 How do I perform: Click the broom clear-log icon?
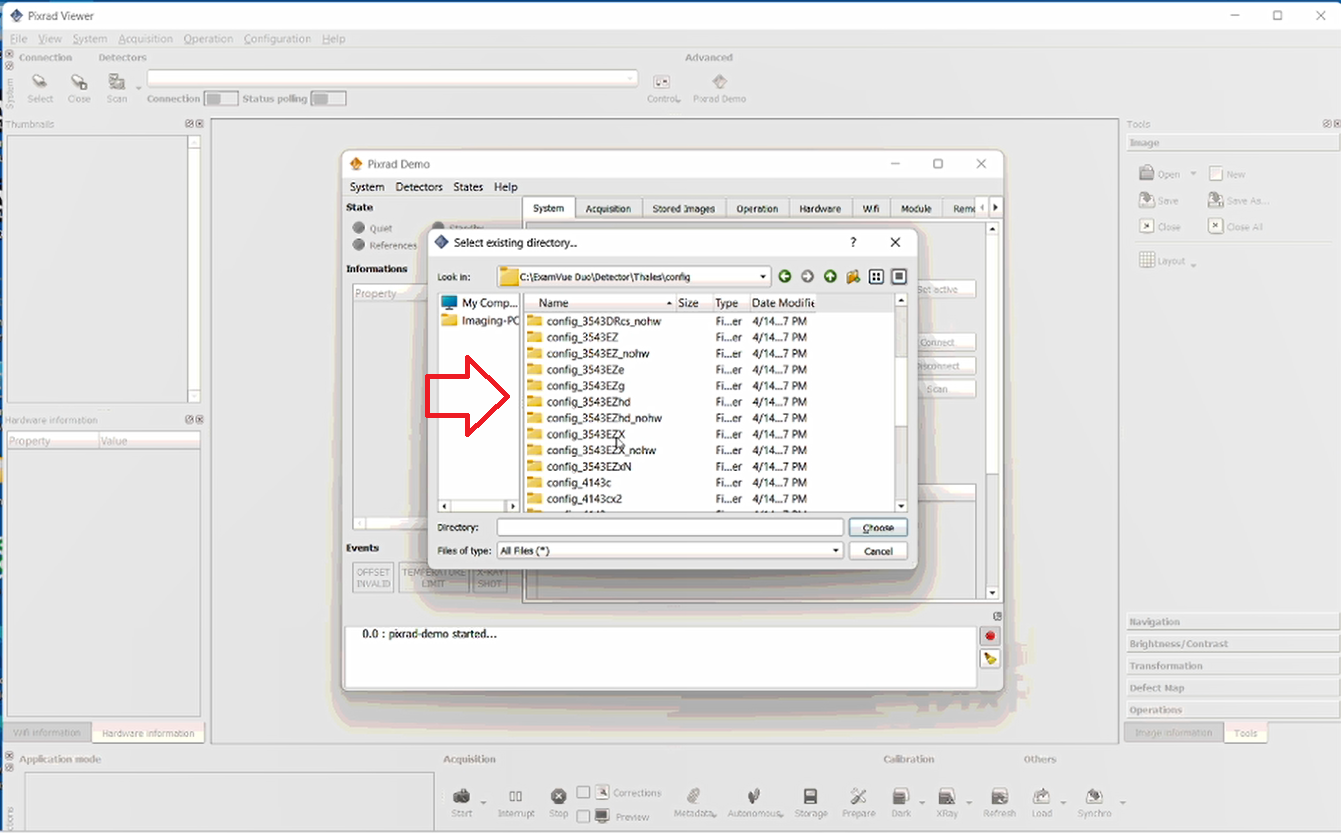pos(990,658)
